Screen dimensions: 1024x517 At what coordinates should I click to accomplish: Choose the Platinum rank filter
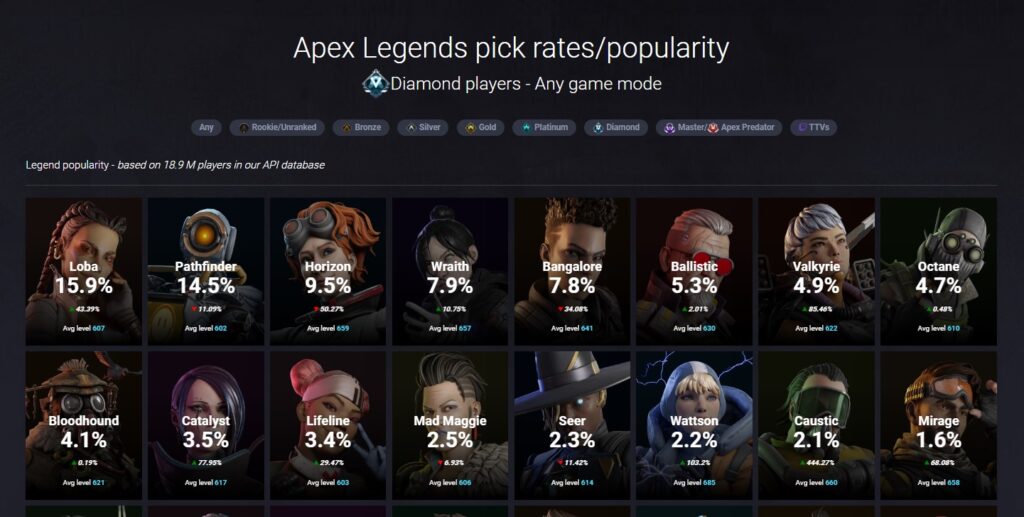[544, 127]
